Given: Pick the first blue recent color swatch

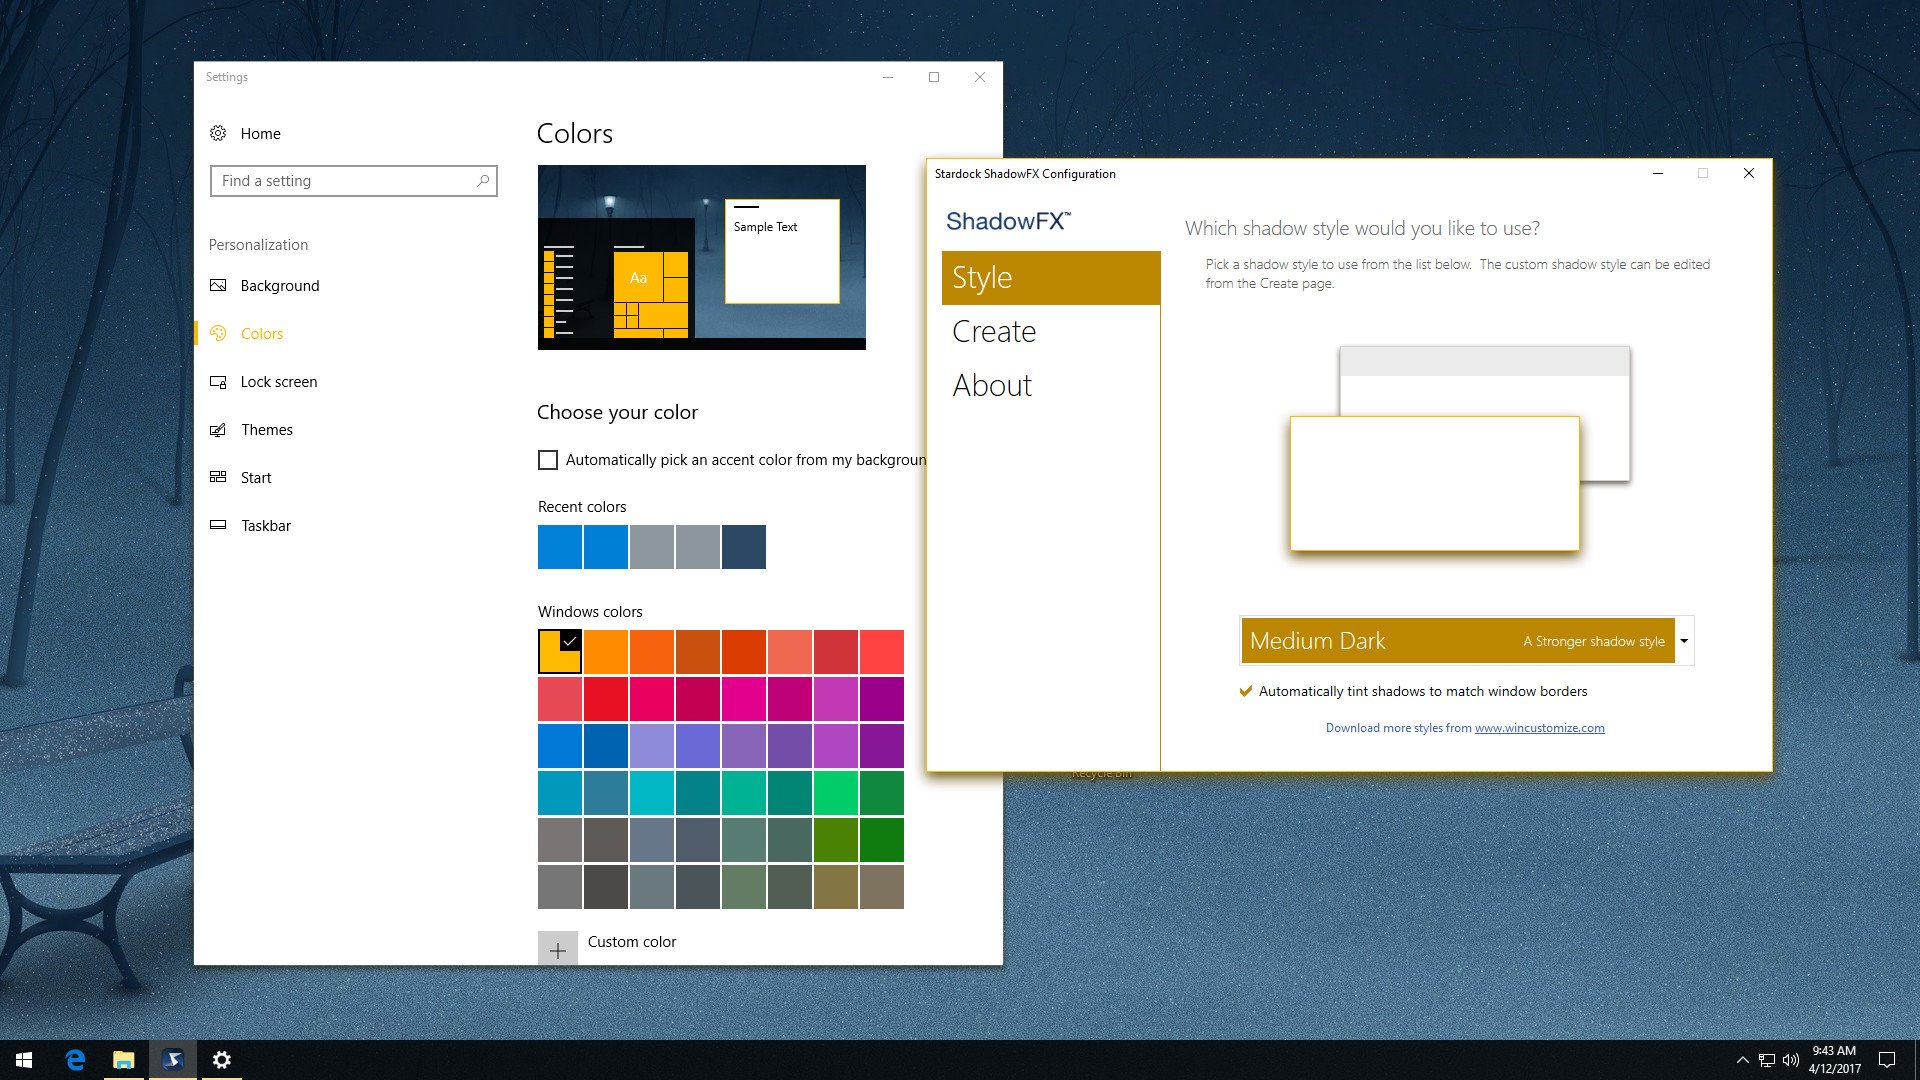Looking at the screenshot, I should (x=560, y=547).
